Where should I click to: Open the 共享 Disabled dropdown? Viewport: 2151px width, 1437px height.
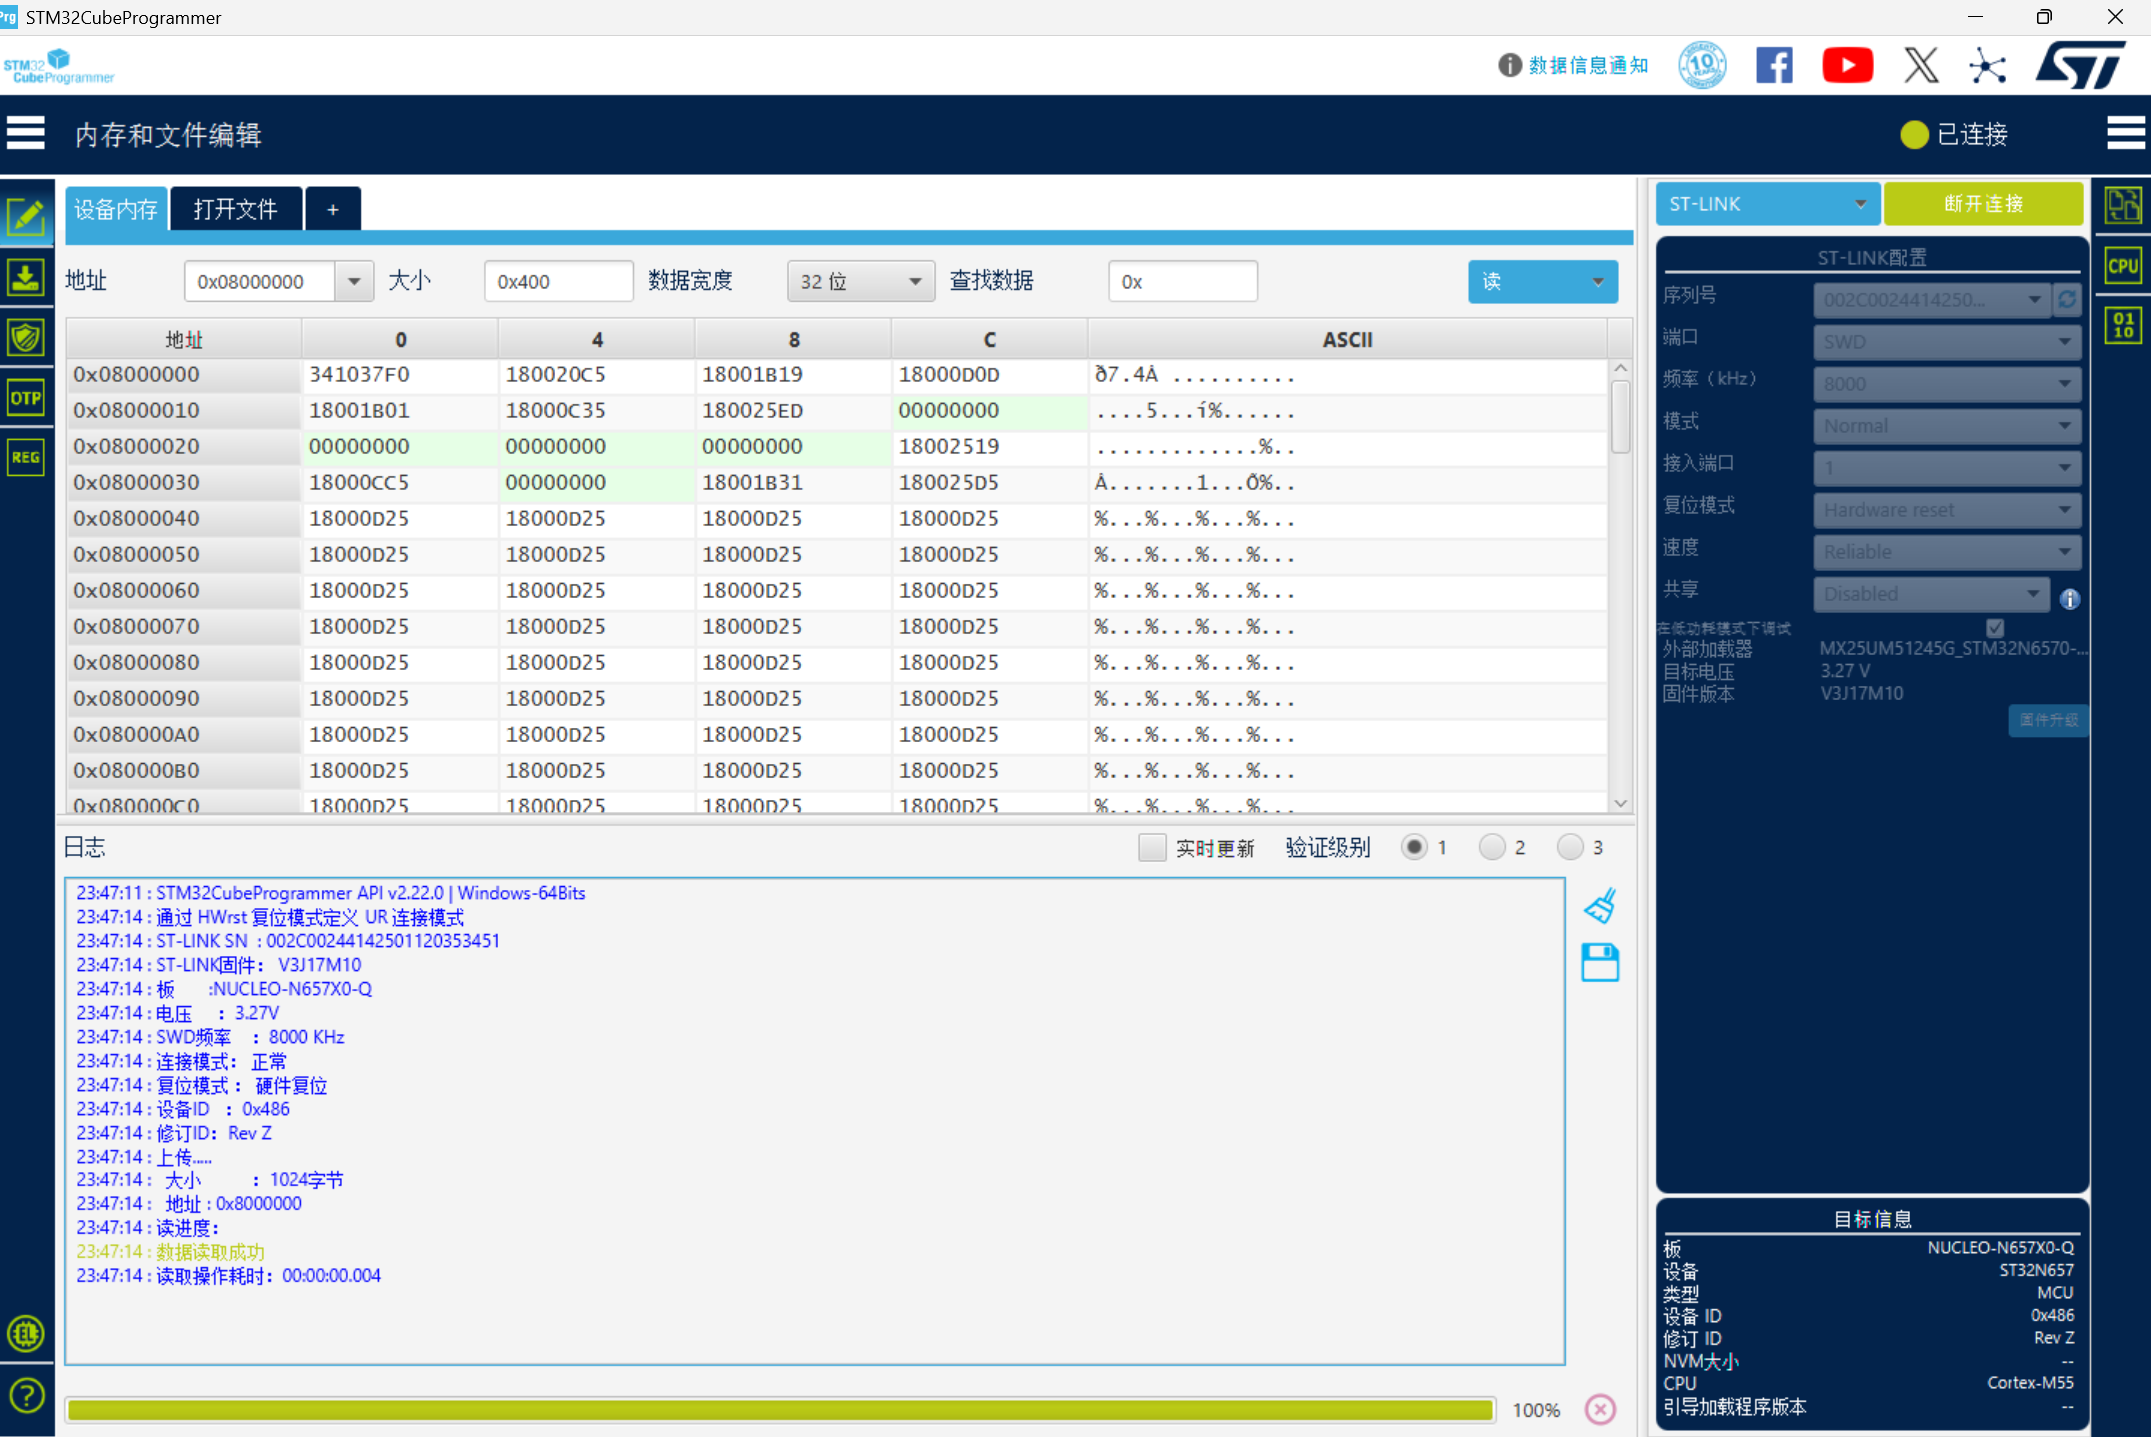[x=1931, y=594]
